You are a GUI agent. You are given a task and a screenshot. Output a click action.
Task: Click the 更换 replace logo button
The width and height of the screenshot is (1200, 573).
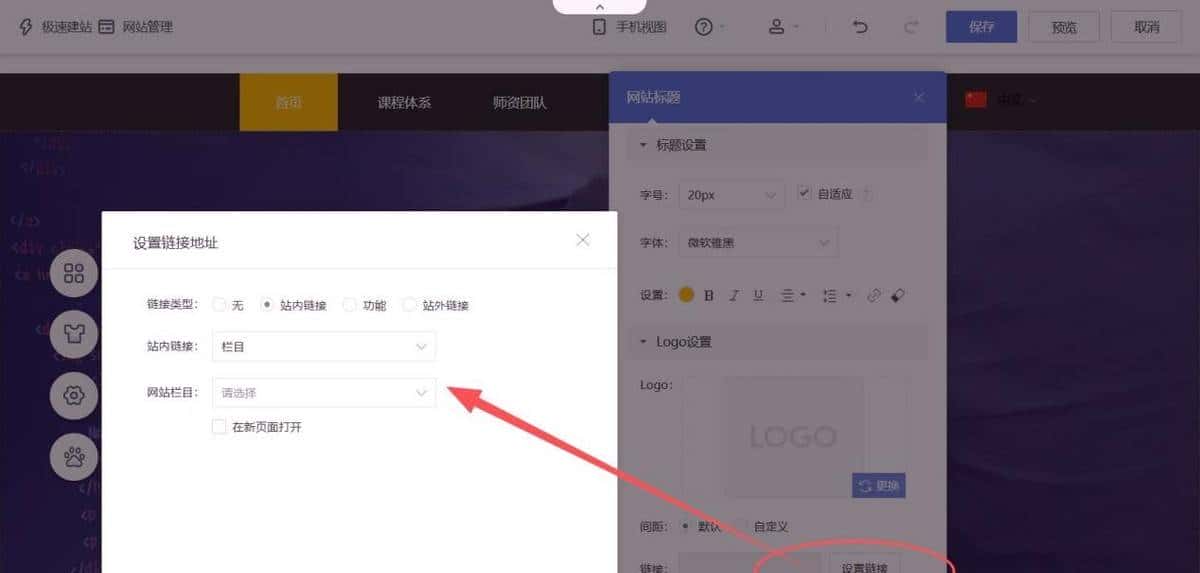click(x=878, y=486)
